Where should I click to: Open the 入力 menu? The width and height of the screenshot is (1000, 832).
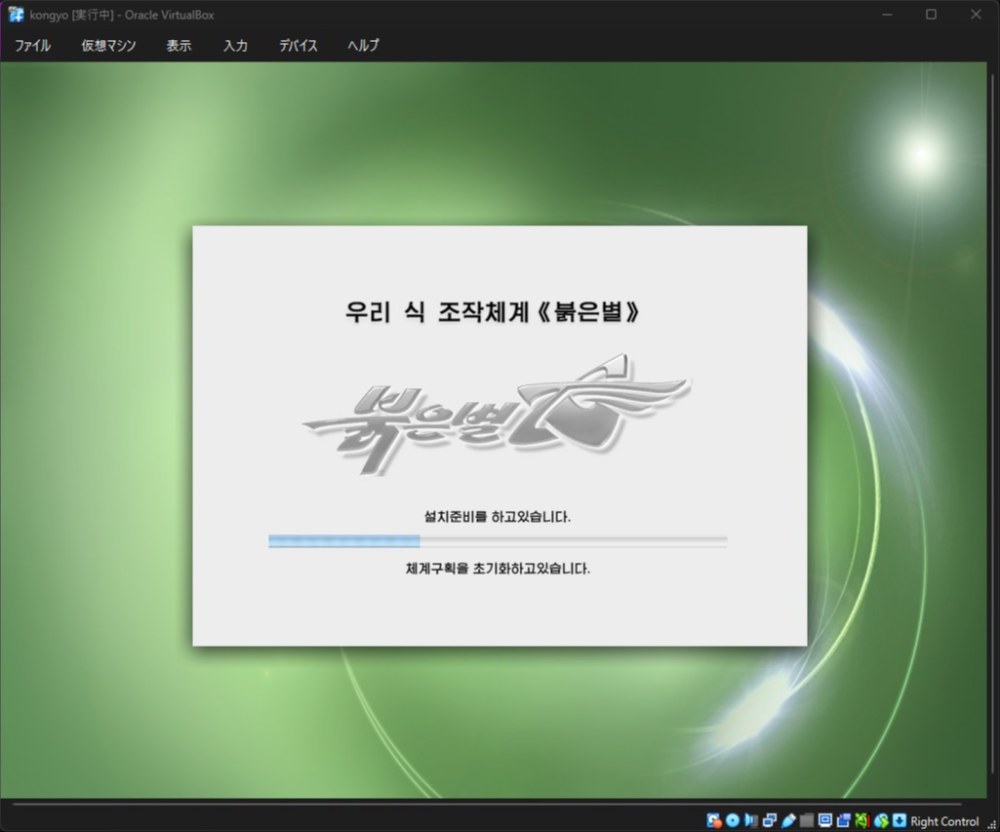(x=235, y=45)
